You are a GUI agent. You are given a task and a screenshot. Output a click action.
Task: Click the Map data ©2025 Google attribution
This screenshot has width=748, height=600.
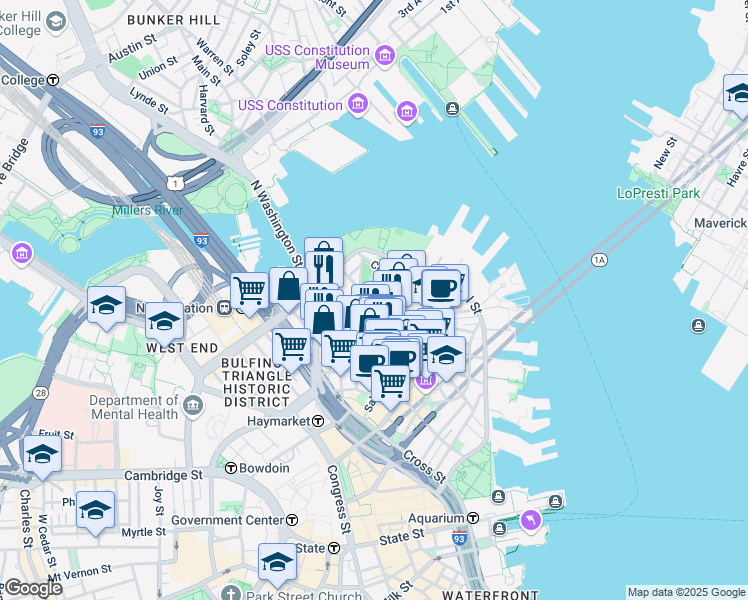686,592
